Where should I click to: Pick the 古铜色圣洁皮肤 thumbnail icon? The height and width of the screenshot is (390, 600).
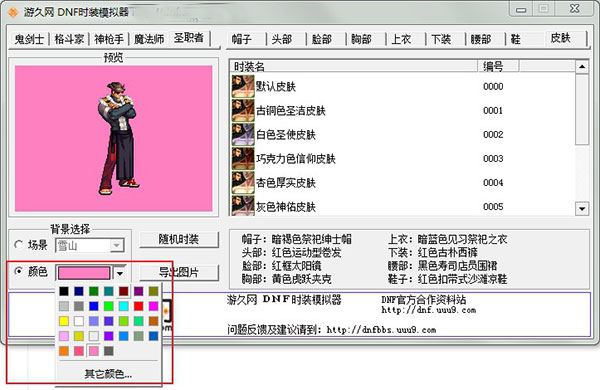243,111
